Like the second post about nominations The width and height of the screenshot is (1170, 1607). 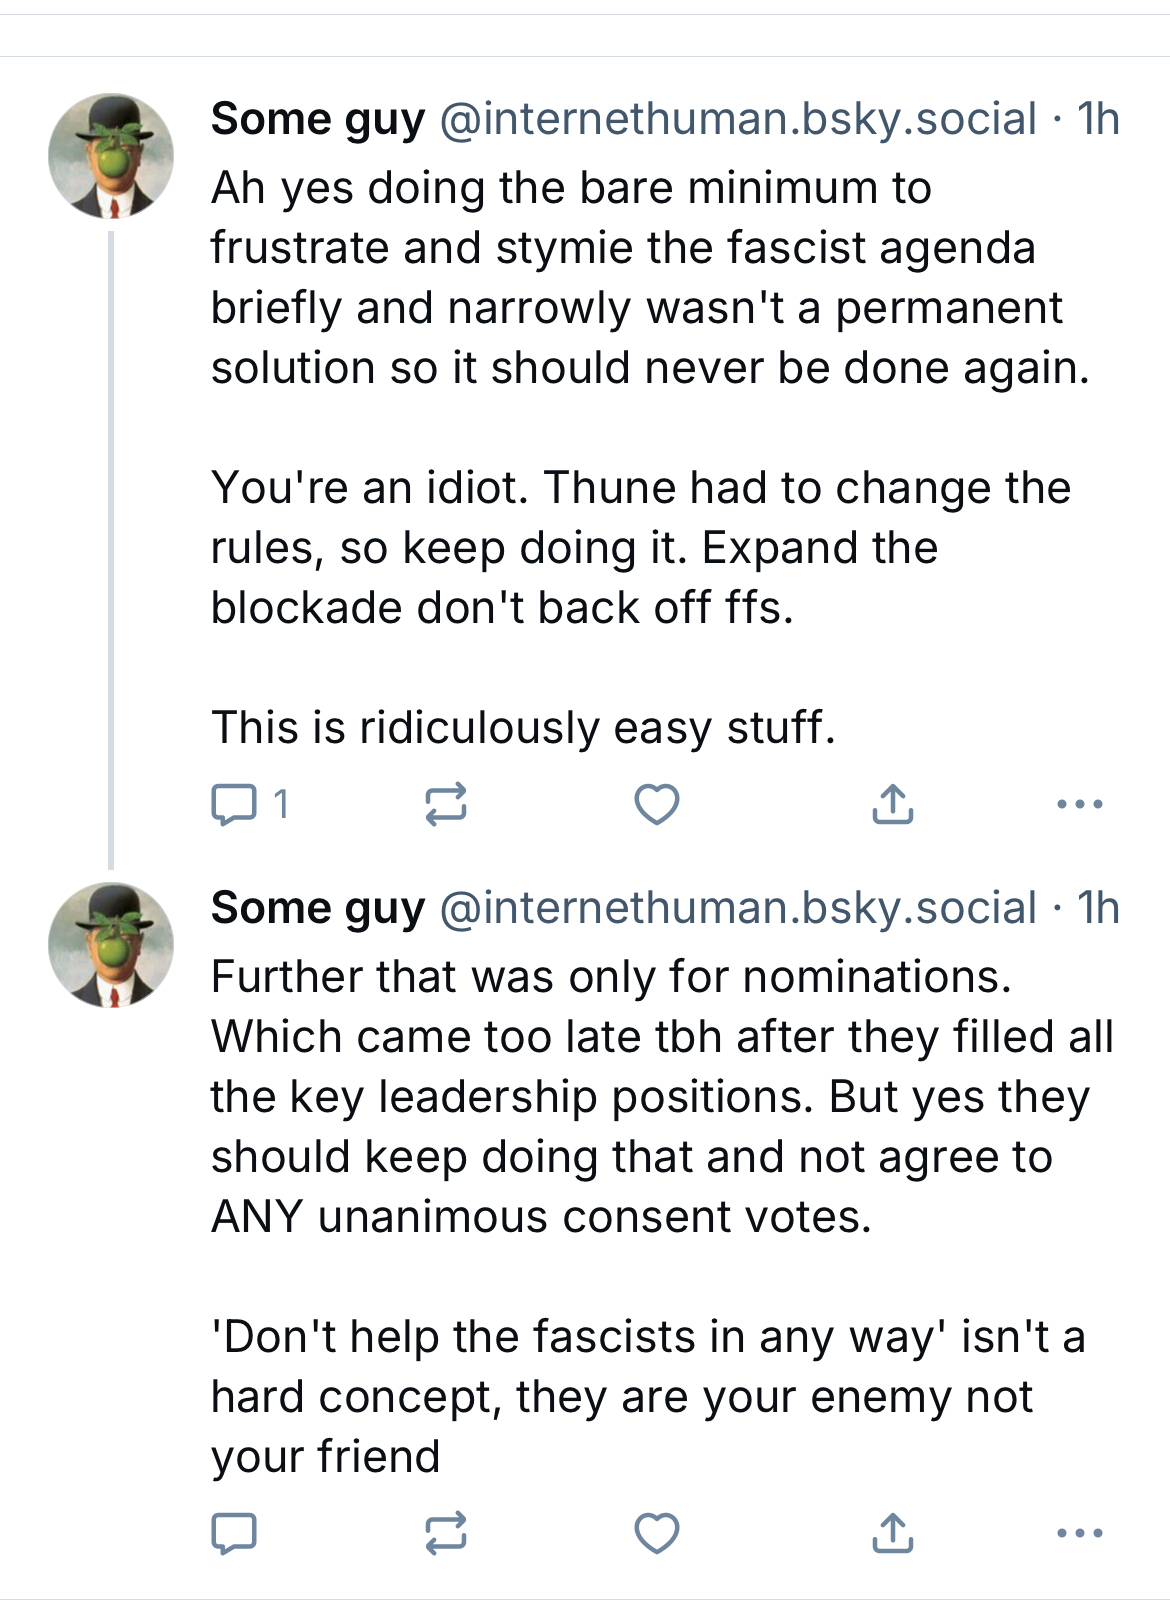pyautogui.click(x=657, y=1533)
